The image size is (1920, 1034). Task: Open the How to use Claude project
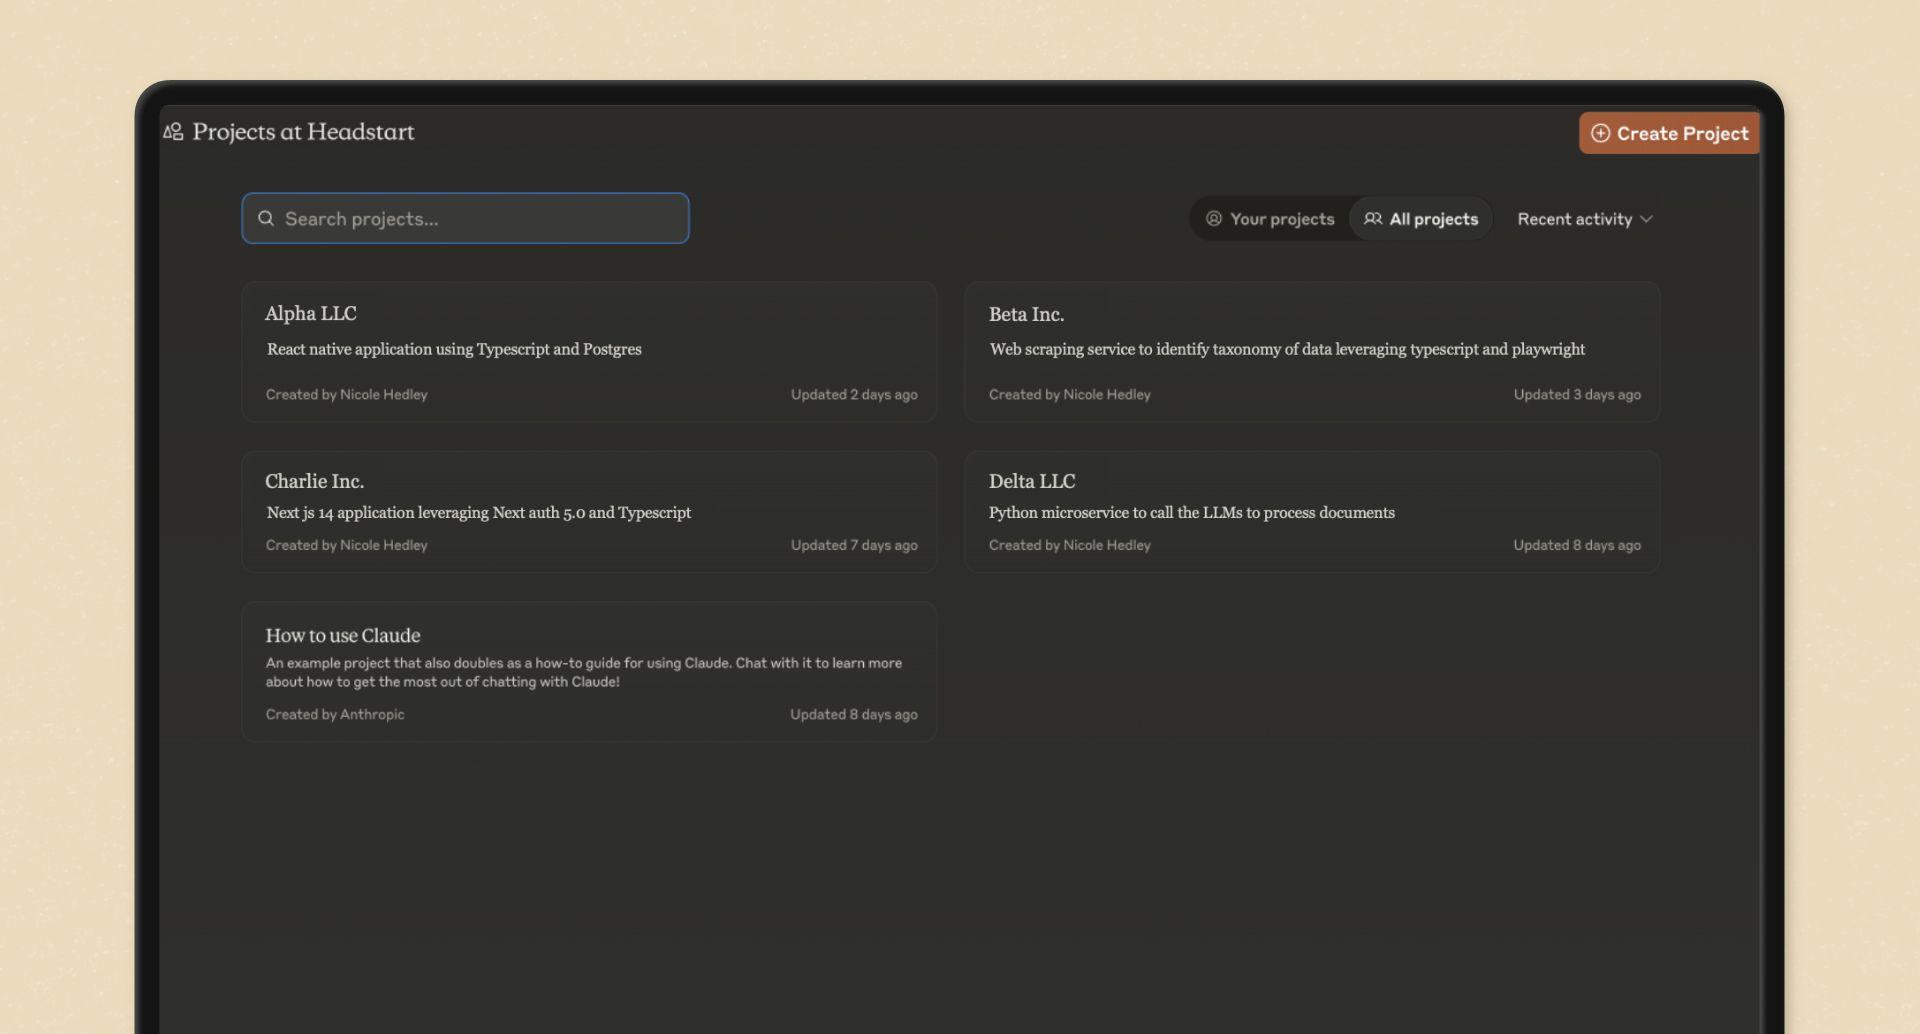[589, 671]
